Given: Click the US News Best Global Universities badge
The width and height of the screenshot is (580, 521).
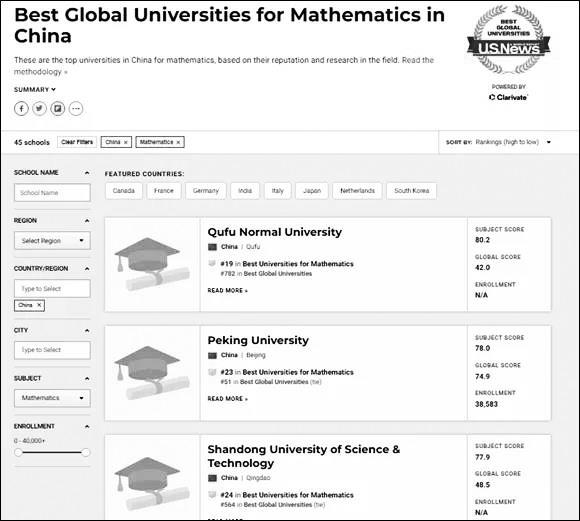Looking at the screenshot, I should coord(509,40).
